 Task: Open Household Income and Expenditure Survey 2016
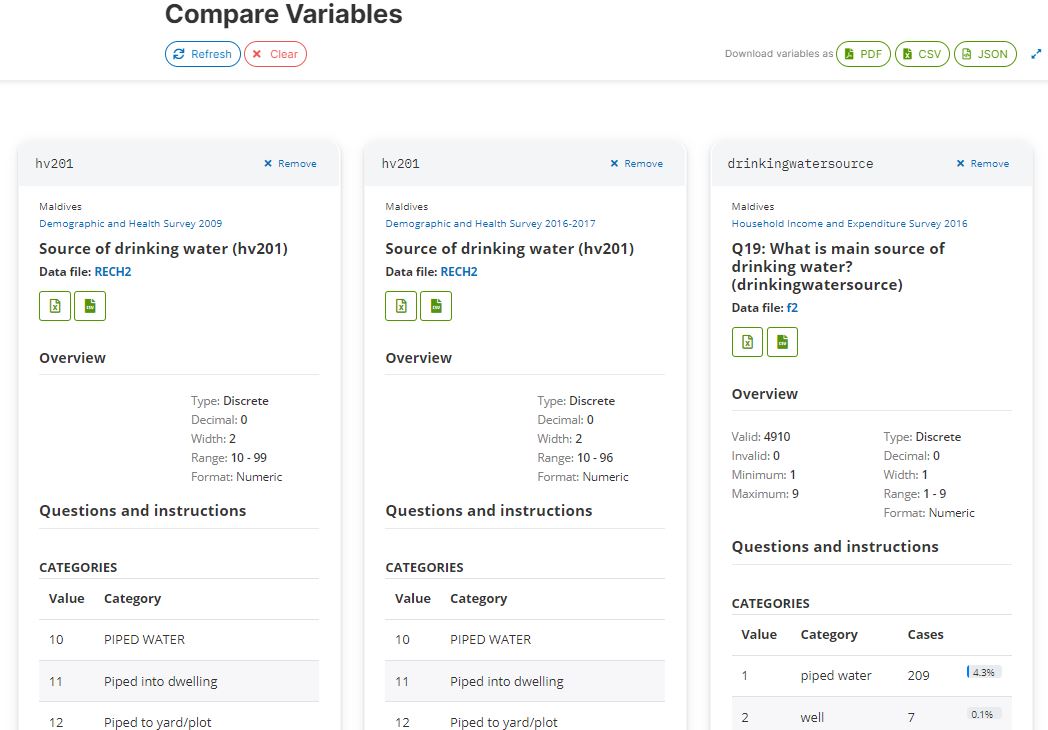click(x=849, y=224)
